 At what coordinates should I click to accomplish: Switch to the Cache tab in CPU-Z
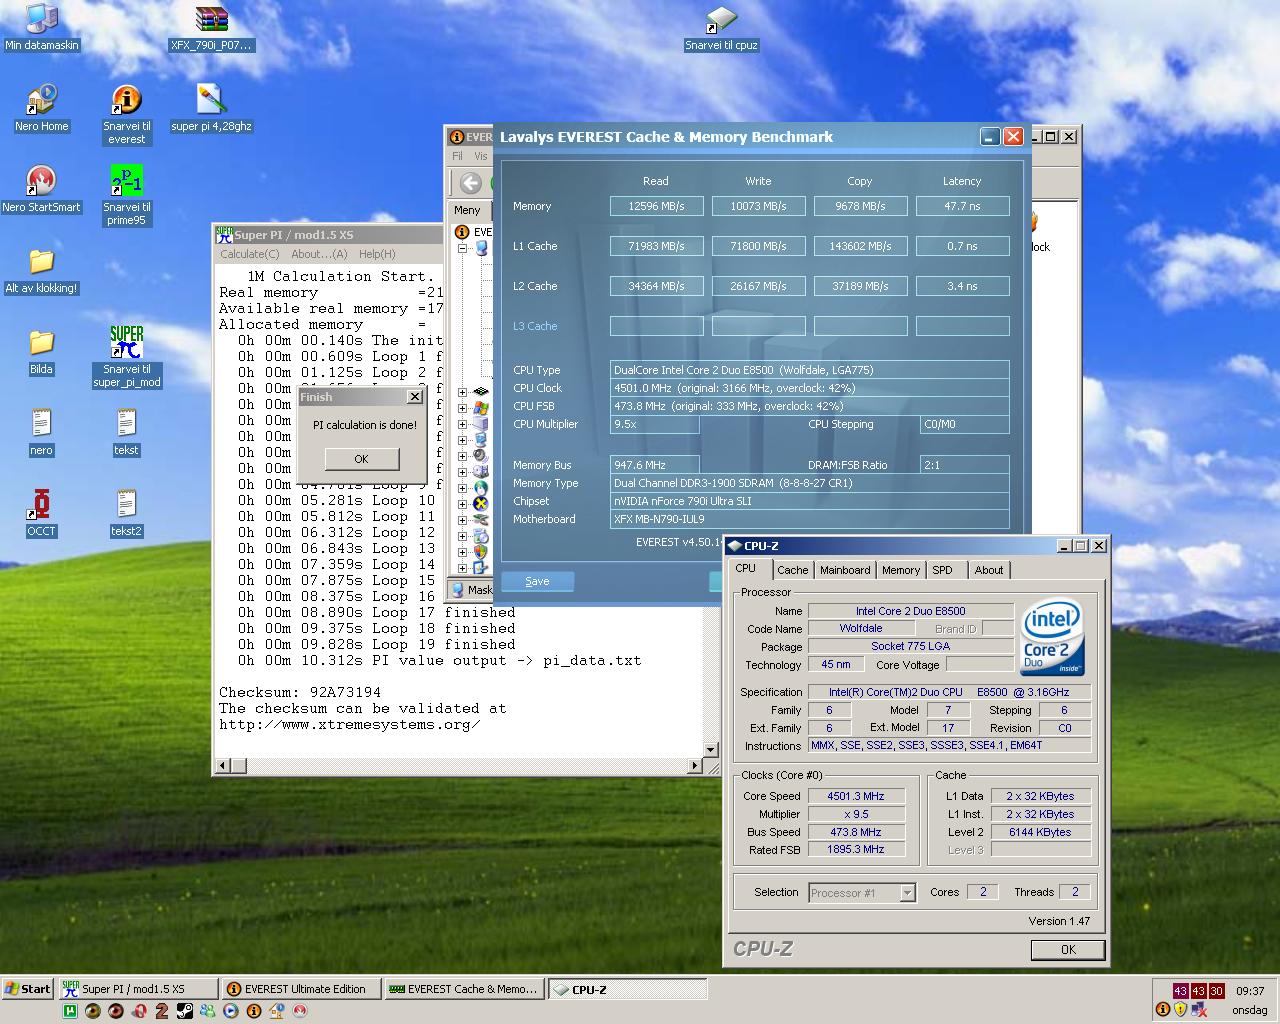click(793, 570)
